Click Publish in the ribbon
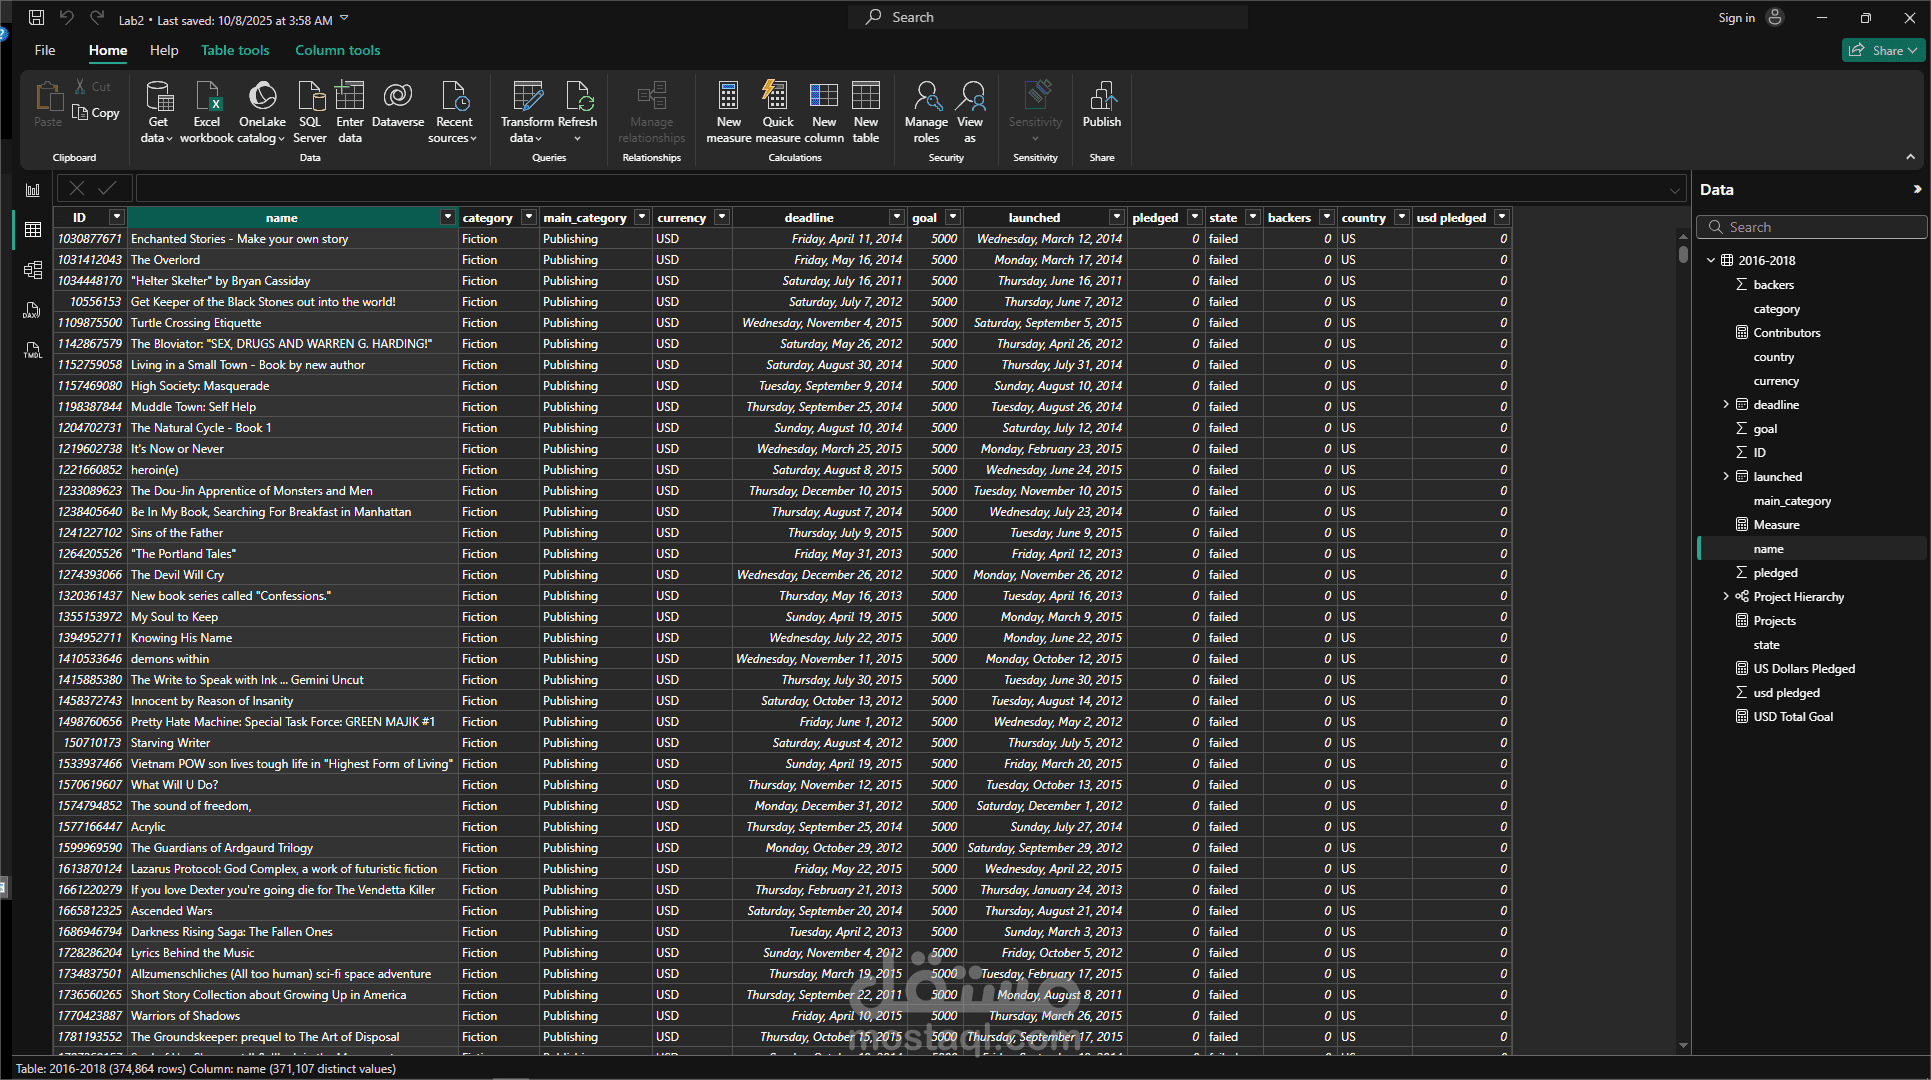The height and width of the screenshot is (1080, 1931). click(x=1101, y=105)
